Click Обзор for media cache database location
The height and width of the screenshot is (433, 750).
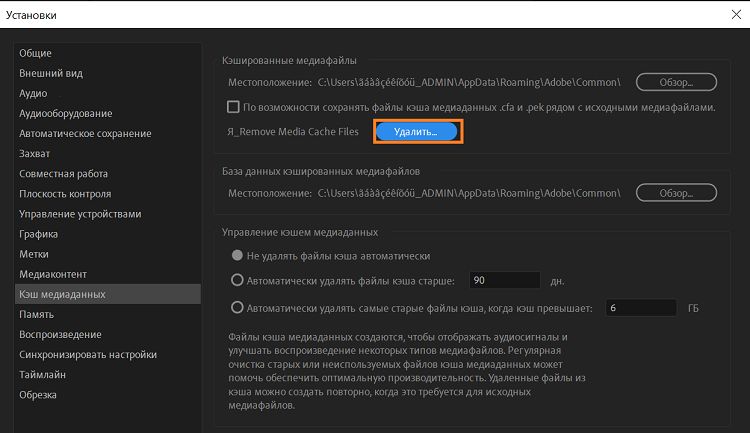pos(676,193)
